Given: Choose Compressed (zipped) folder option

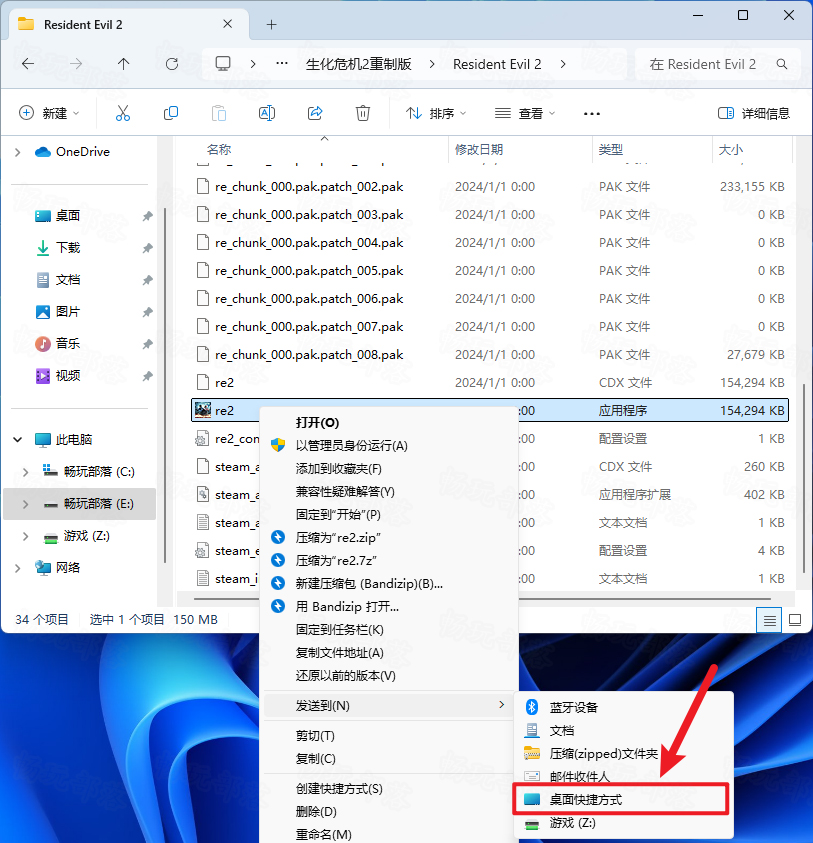Looking at the screenshot, I should click(x=624, y=753).
